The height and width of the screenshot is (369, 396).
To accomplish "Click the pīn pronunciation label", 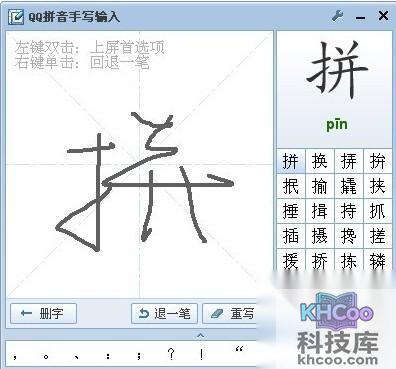I will [x=337, y=124].
